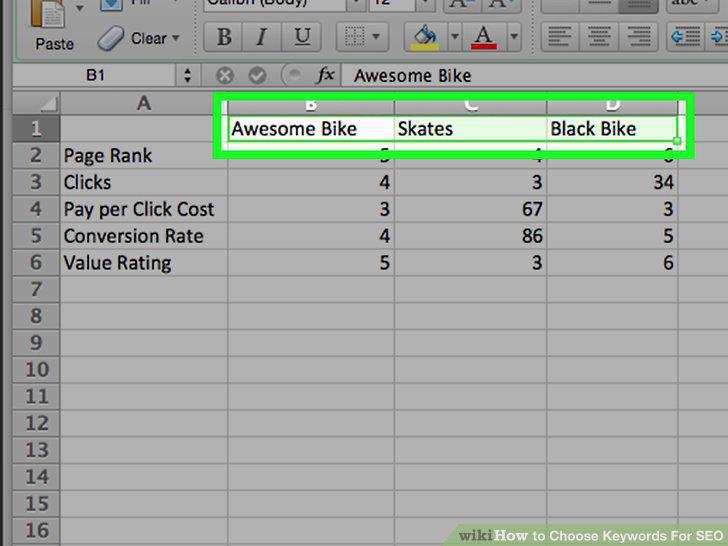728x546 pixels.
Task: Click the Paste clipboard icon
Action: point(48,14)
